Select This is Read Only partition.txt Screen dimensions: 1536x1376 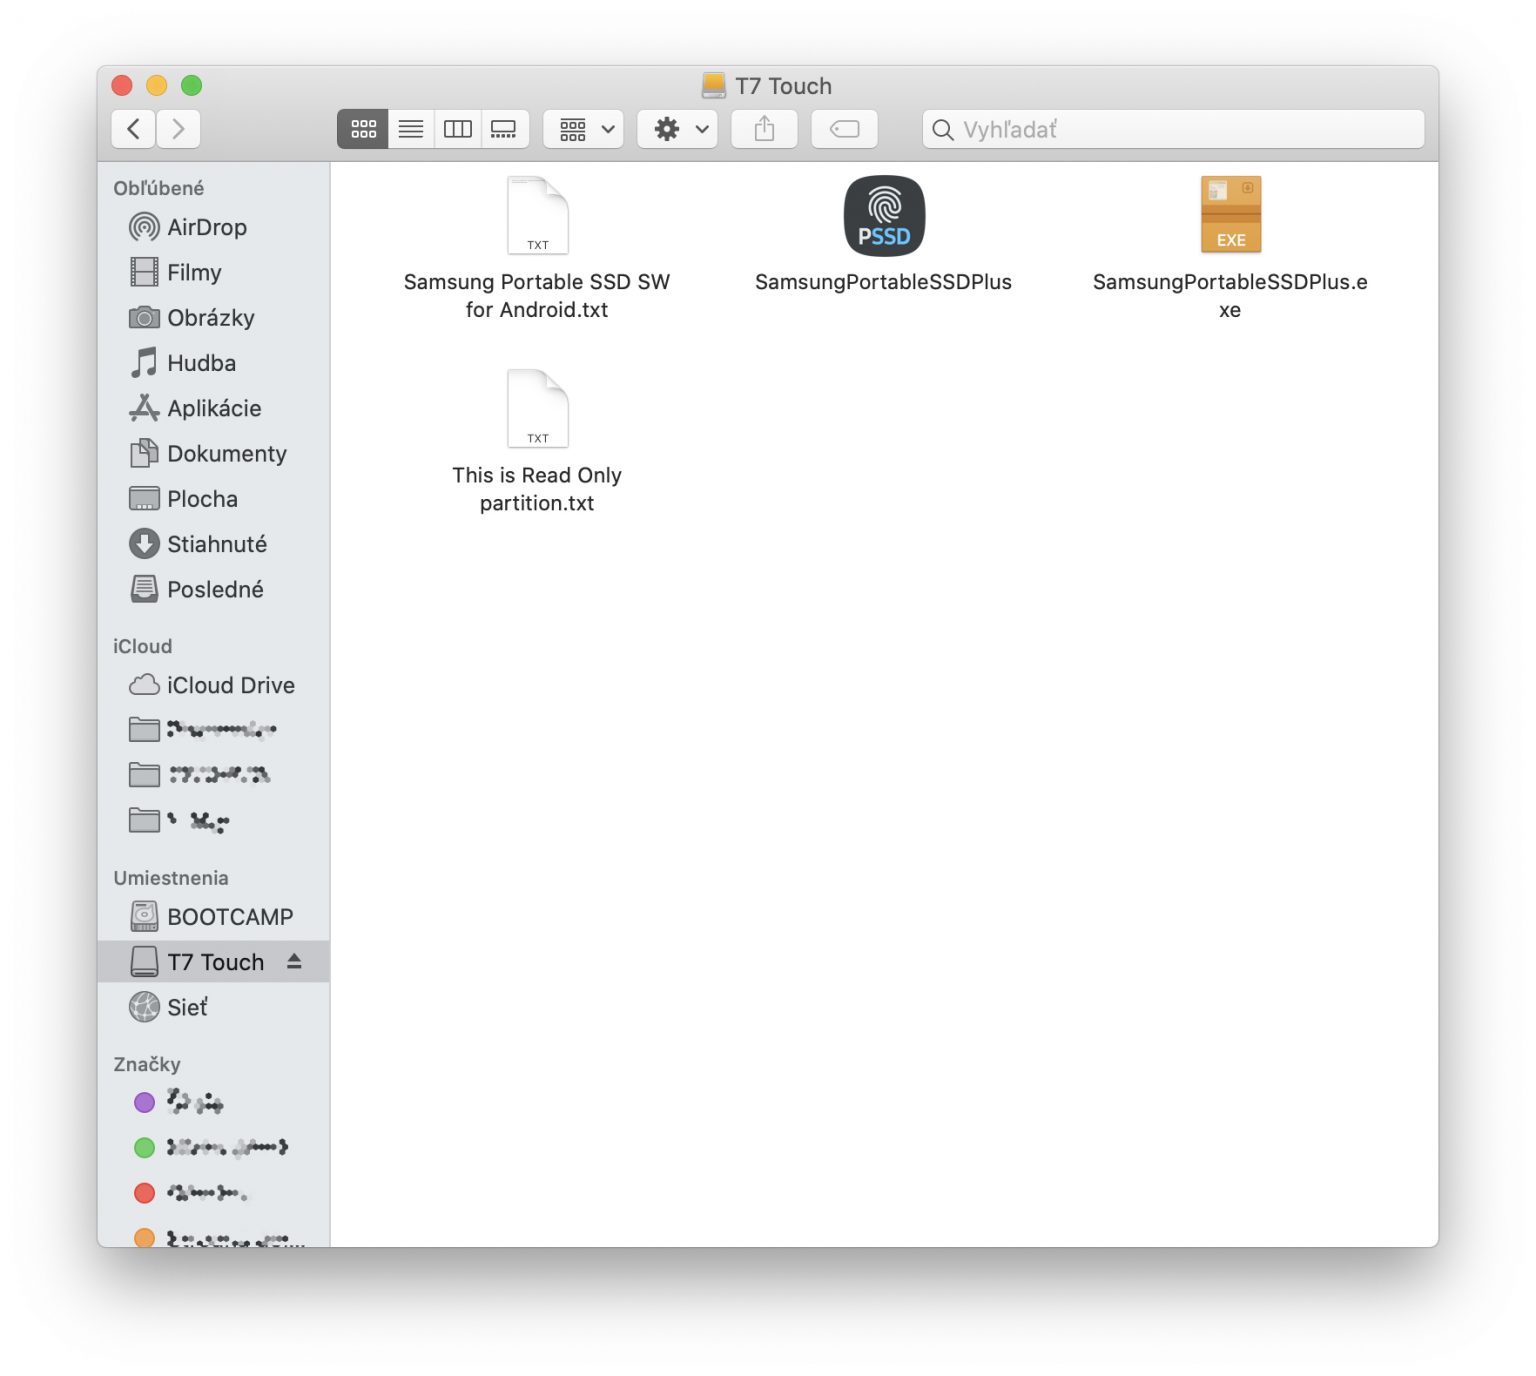pos(537,442)
